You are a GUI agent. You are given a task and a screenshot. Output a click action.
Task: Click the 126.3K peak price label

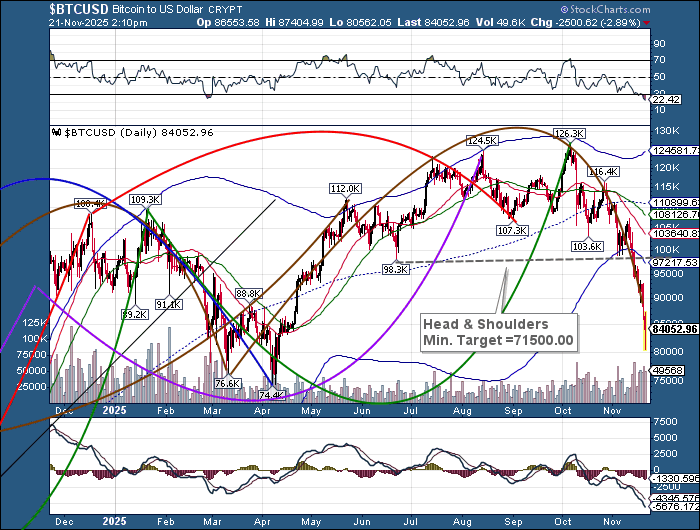tap(568, 133)
